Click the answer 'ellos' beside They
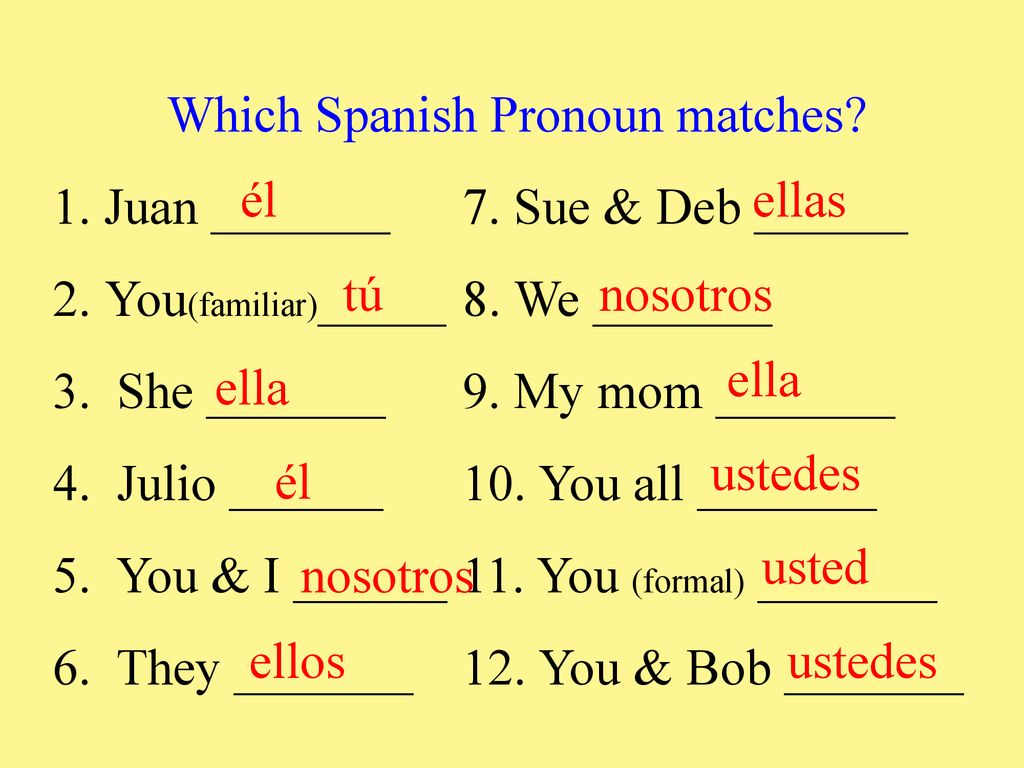 pos(297,662)
